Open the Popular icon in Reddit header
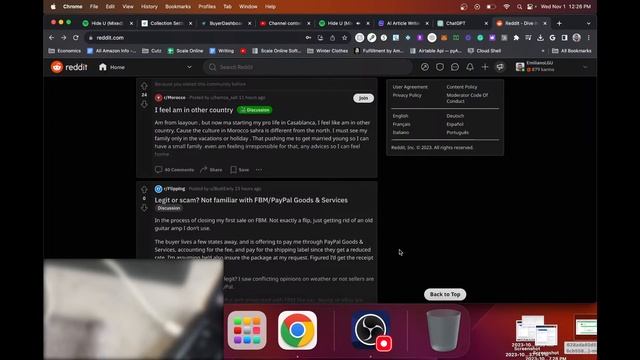Screen dimensions: 640x360 coord(424,67)
